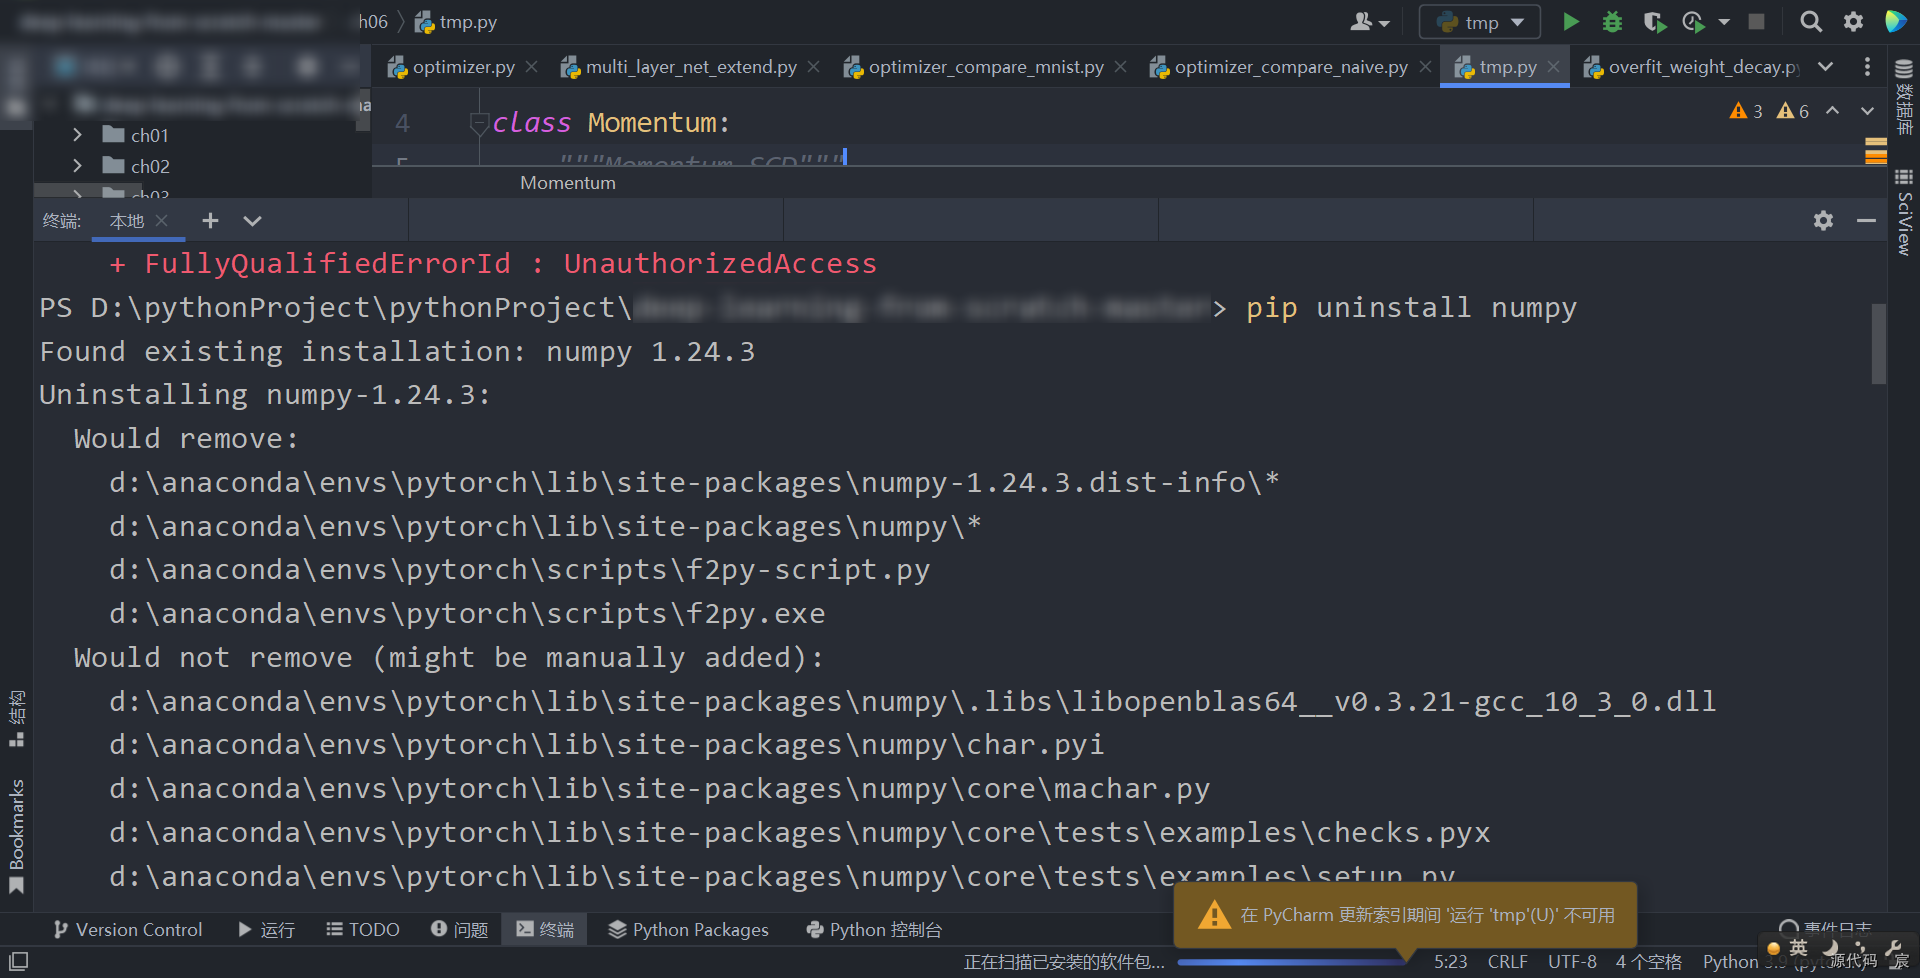
Task: Open the terminal shell options dropdown arrow
Action: [x=252, y=221]
